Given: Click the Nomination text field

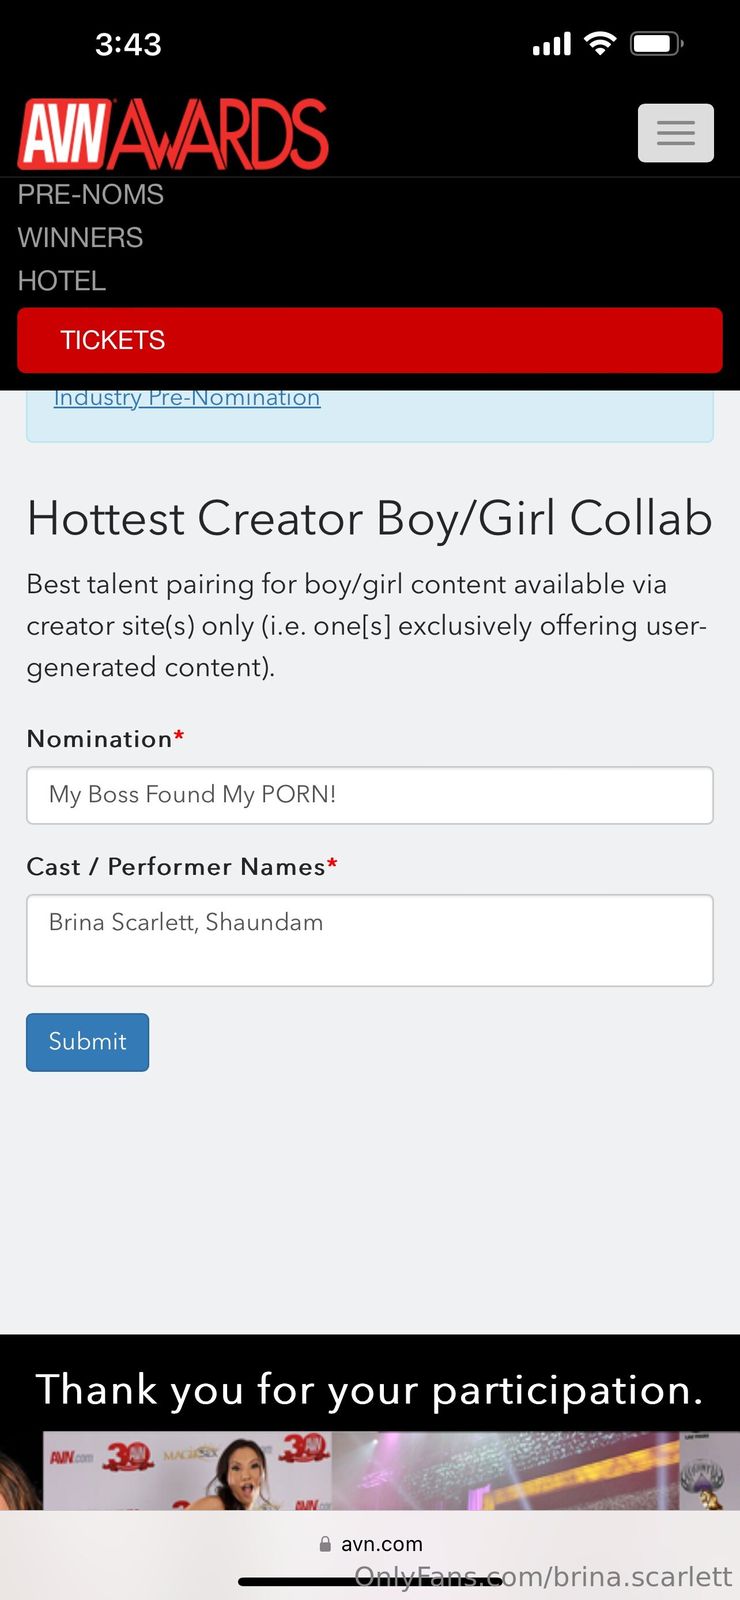Looking at the screenshot, I should pos(369,795).
